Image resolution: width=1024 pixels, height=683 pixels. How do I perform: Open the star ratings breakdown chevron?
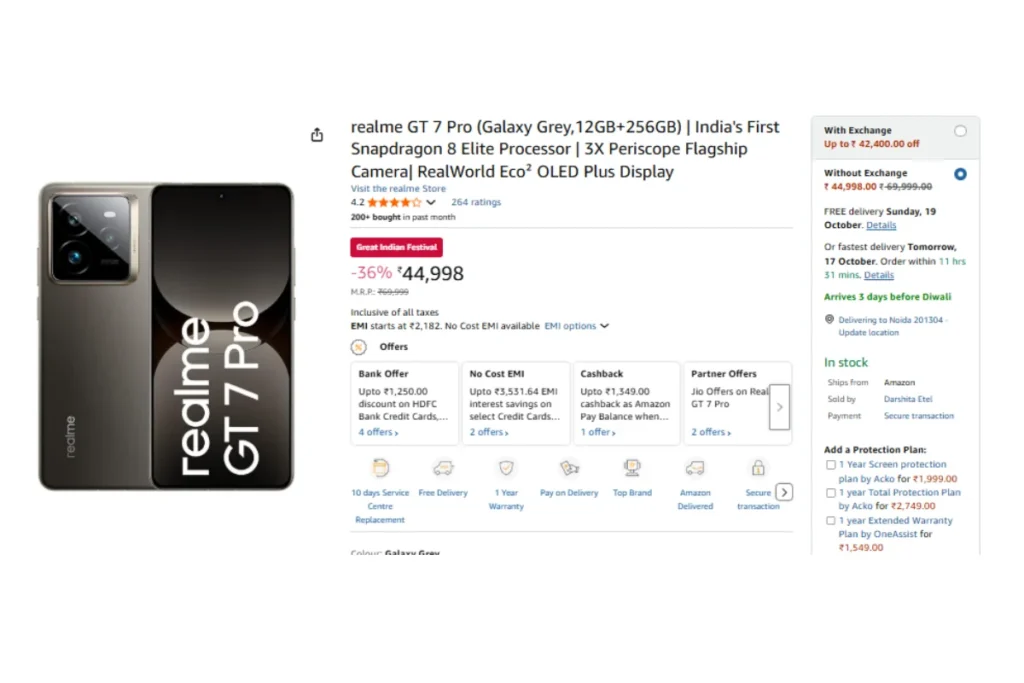pos(431,202)
